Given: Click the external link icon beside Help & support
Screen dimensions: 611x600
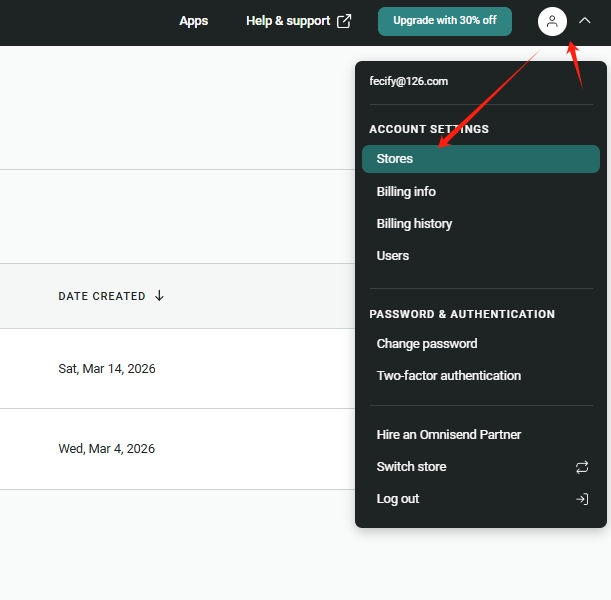Looking at the screenshot, I should click(x=344, y=21).
